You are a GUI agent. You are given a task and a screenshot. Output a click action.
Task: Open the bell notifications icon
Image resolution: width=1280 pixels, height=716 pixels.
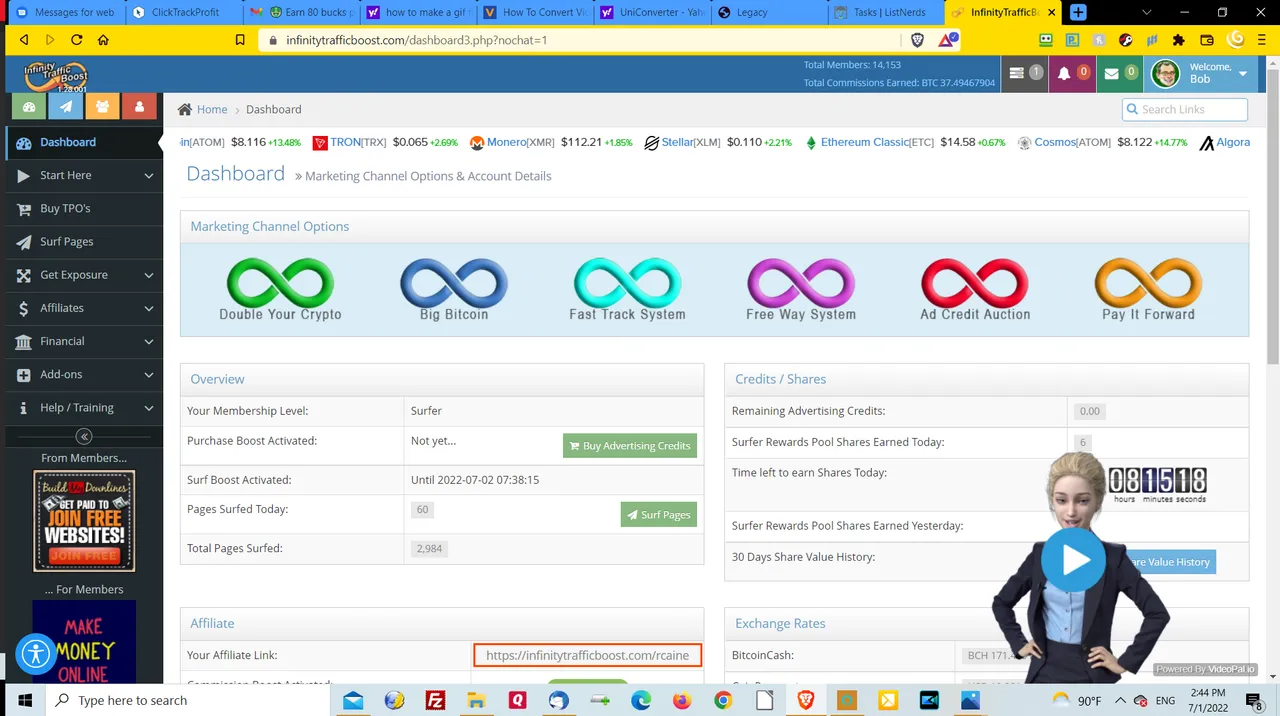tap(1072, 74)
